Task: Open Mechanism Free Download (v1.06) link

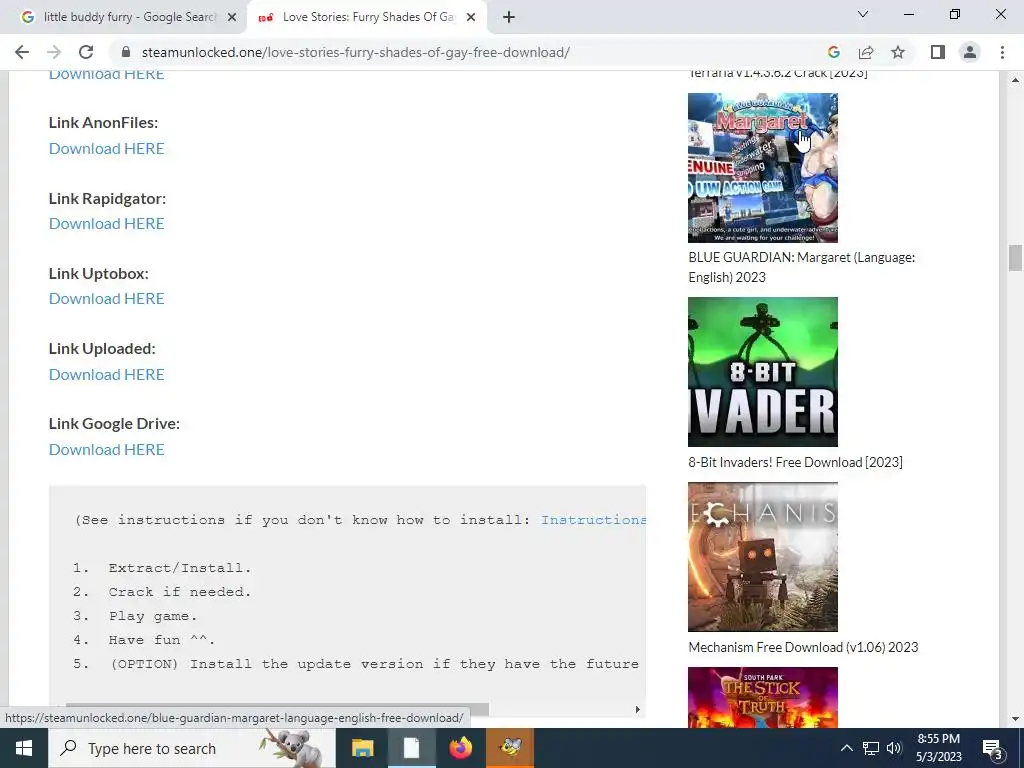Action: 803,647
